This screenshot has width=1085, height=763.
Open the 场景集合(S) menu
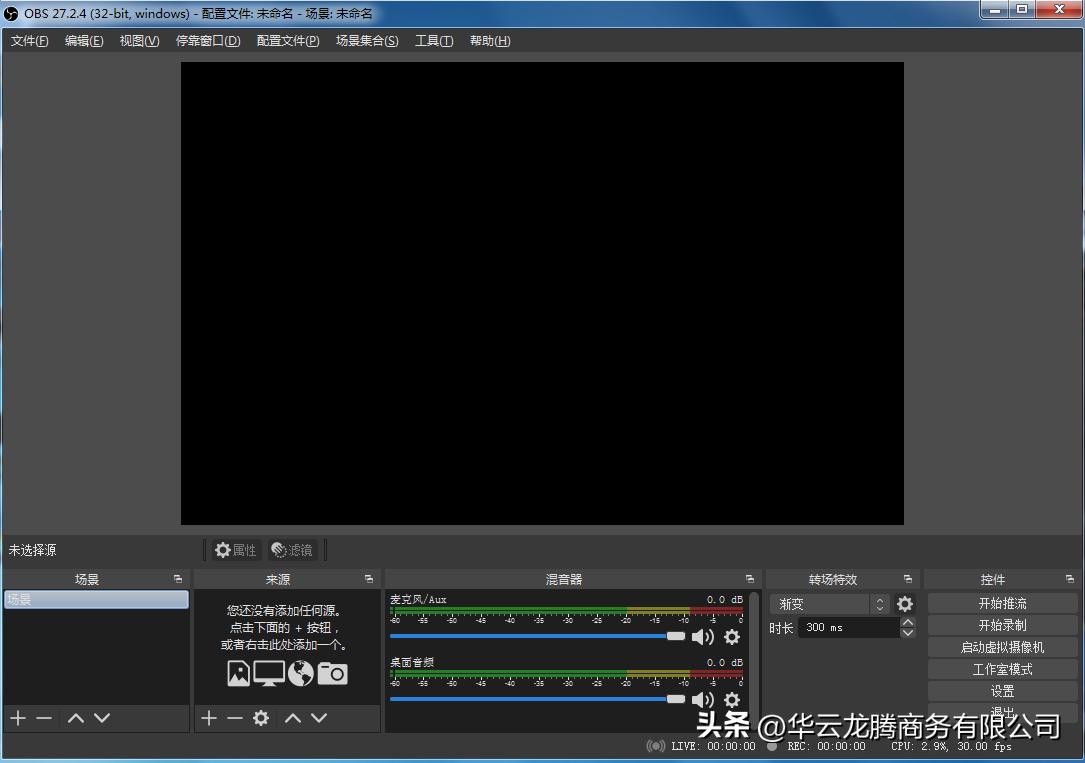(x=366, y=41)
